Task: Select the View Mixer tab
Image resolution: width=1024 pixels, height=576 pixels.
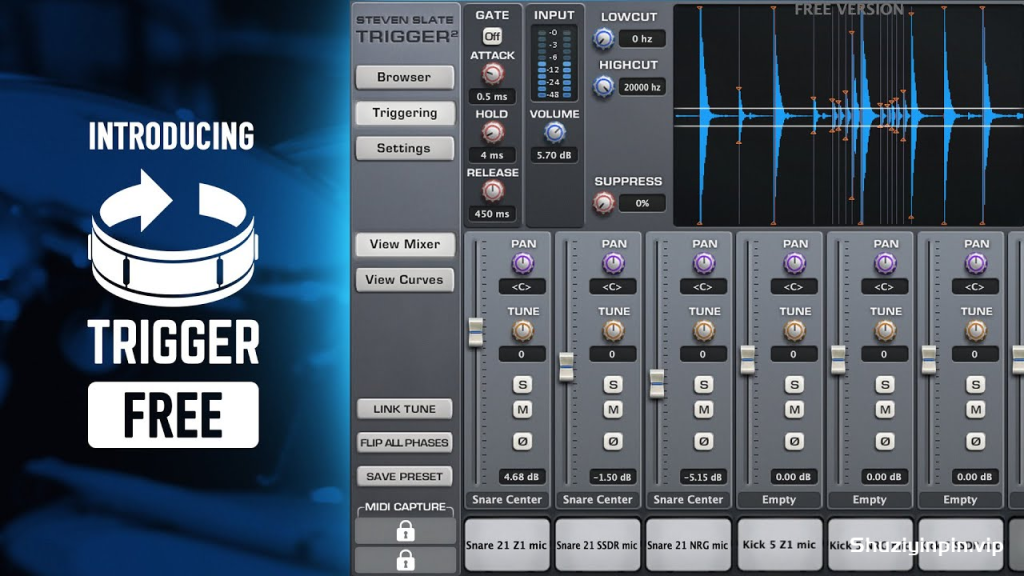Action: click(405, 244)
